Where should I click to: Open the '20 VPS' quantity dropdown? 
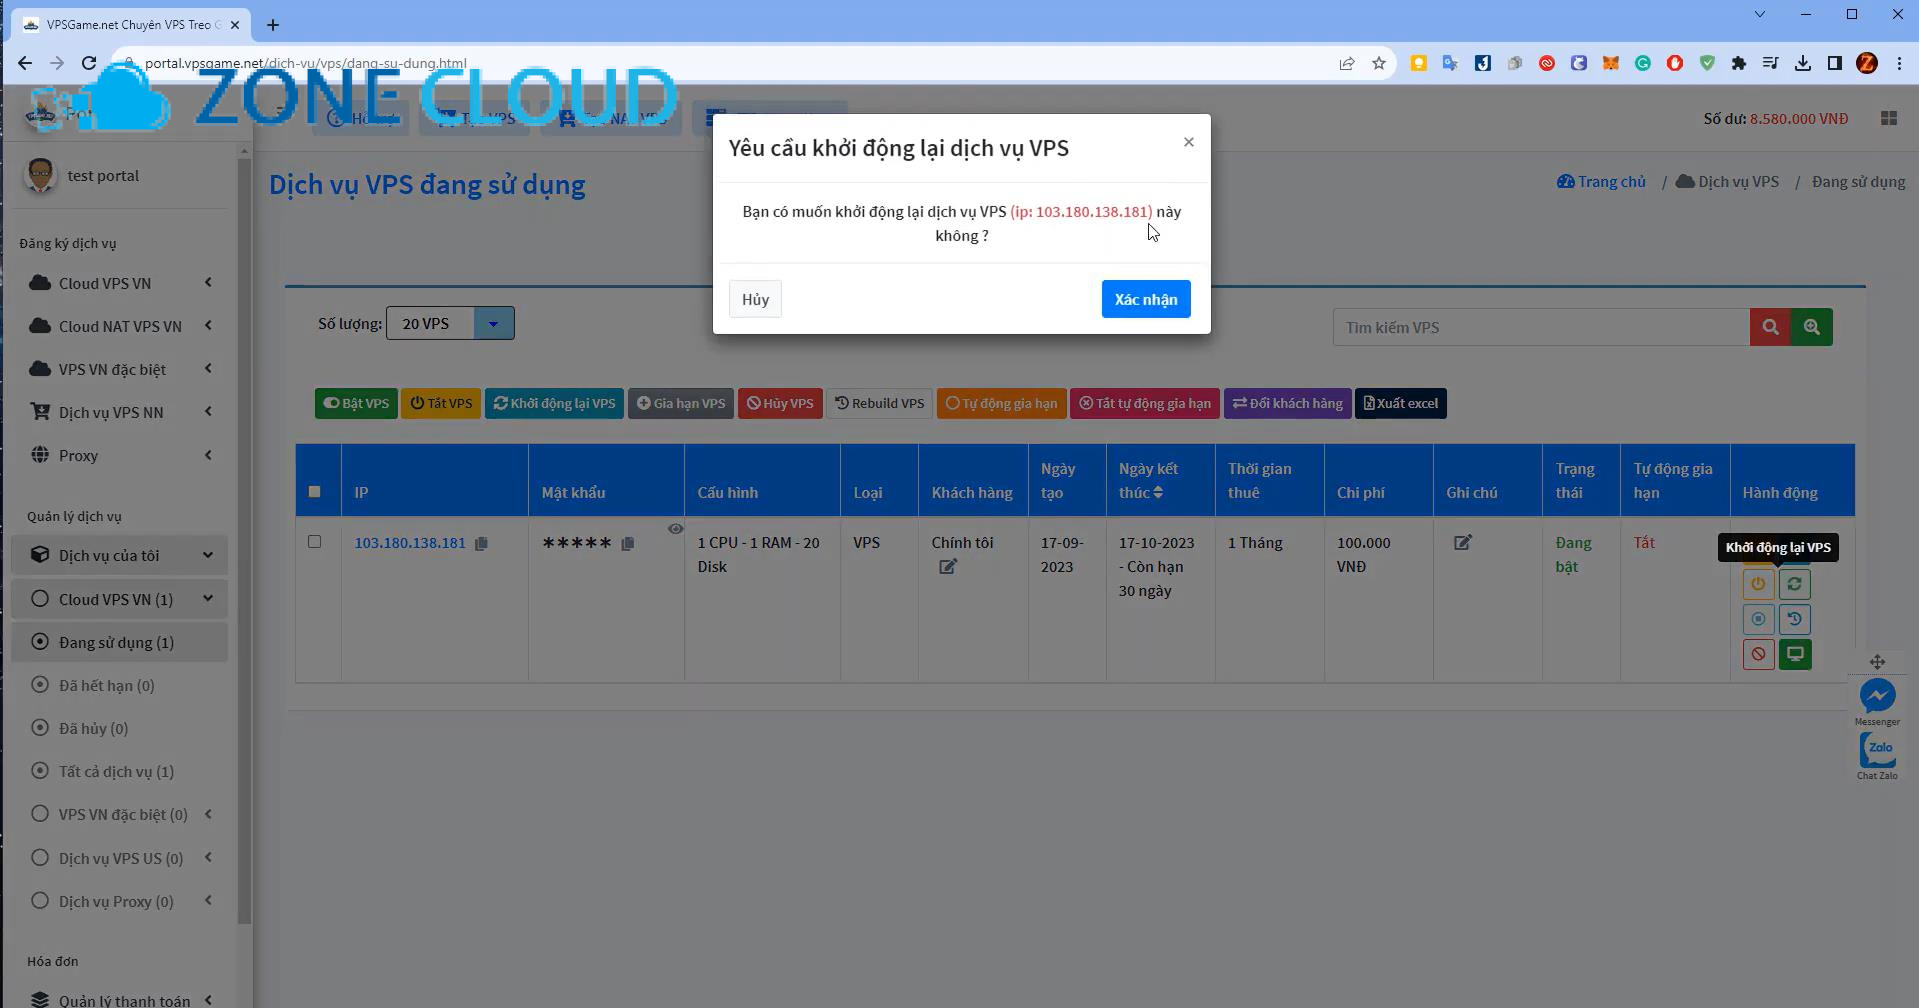pyautogui.click(x=449, y=322)
